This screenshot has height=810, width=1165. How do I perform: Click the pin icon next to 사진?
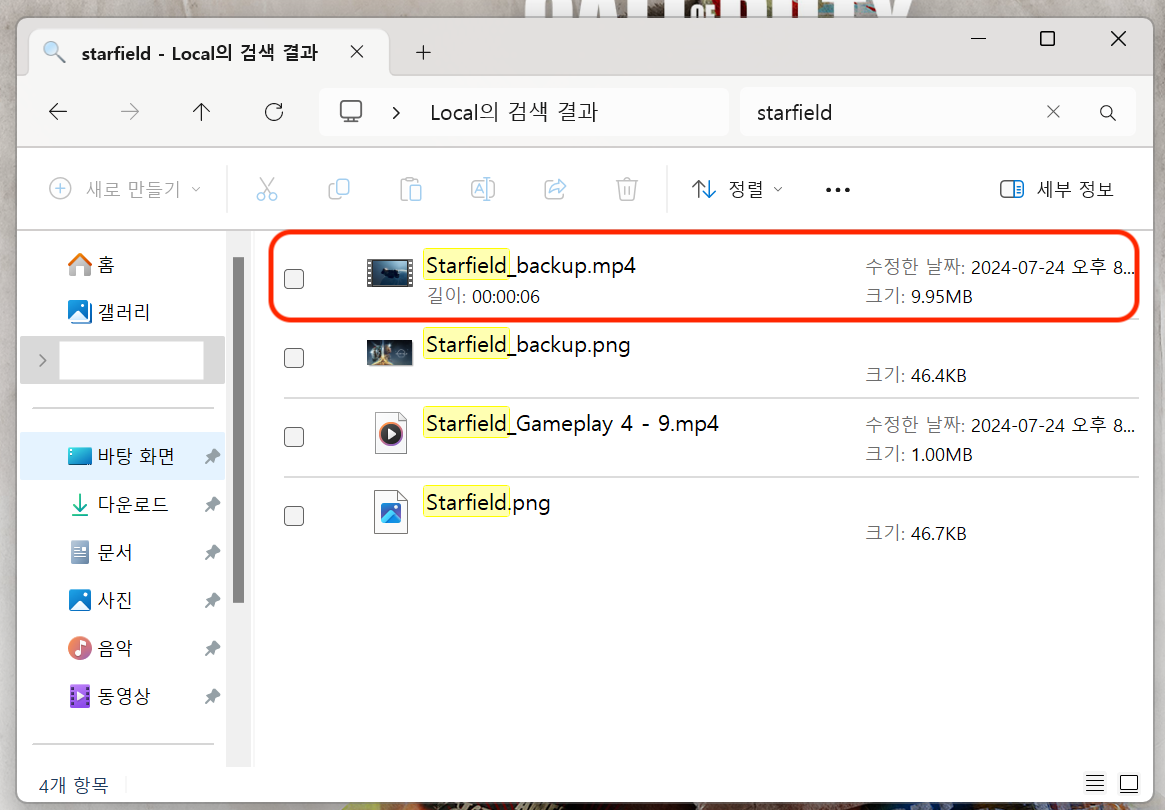(212, 600)
